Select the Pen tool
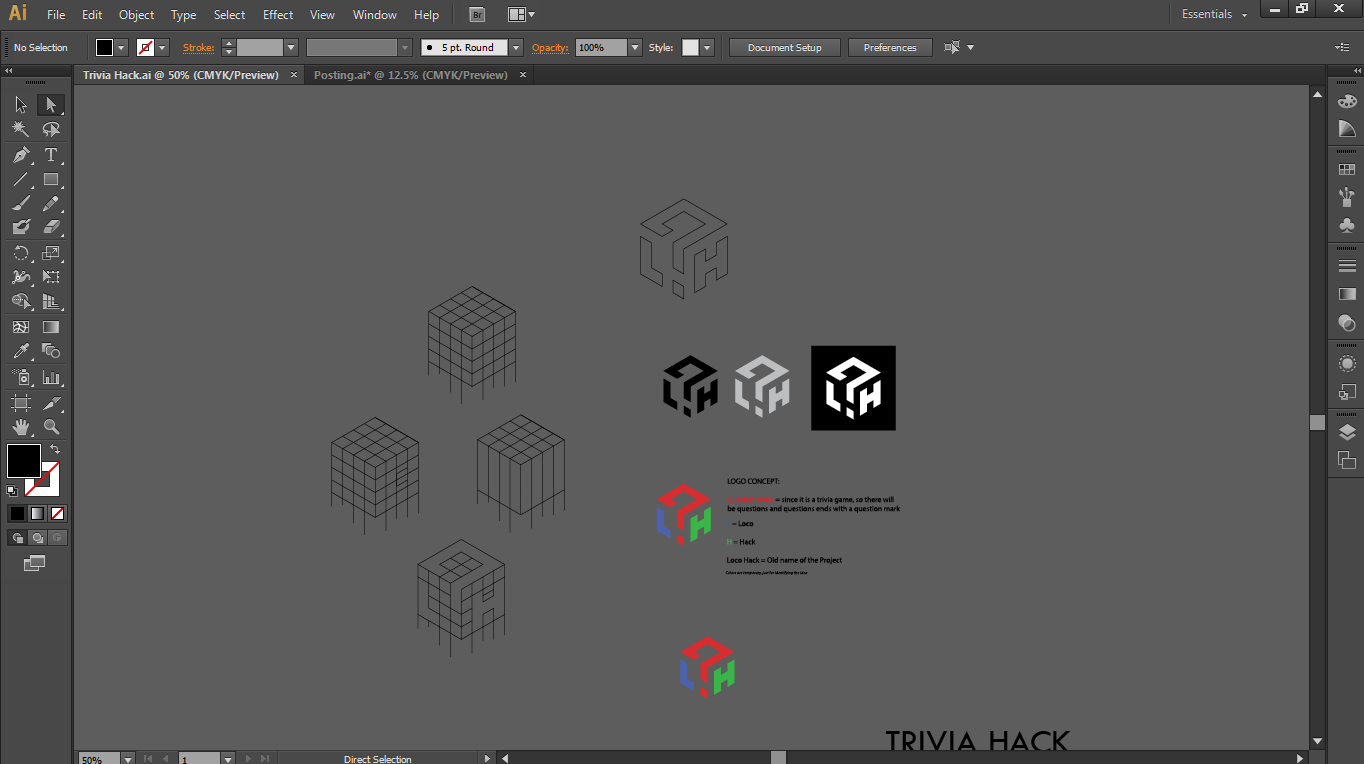 (x=20, y=155)
